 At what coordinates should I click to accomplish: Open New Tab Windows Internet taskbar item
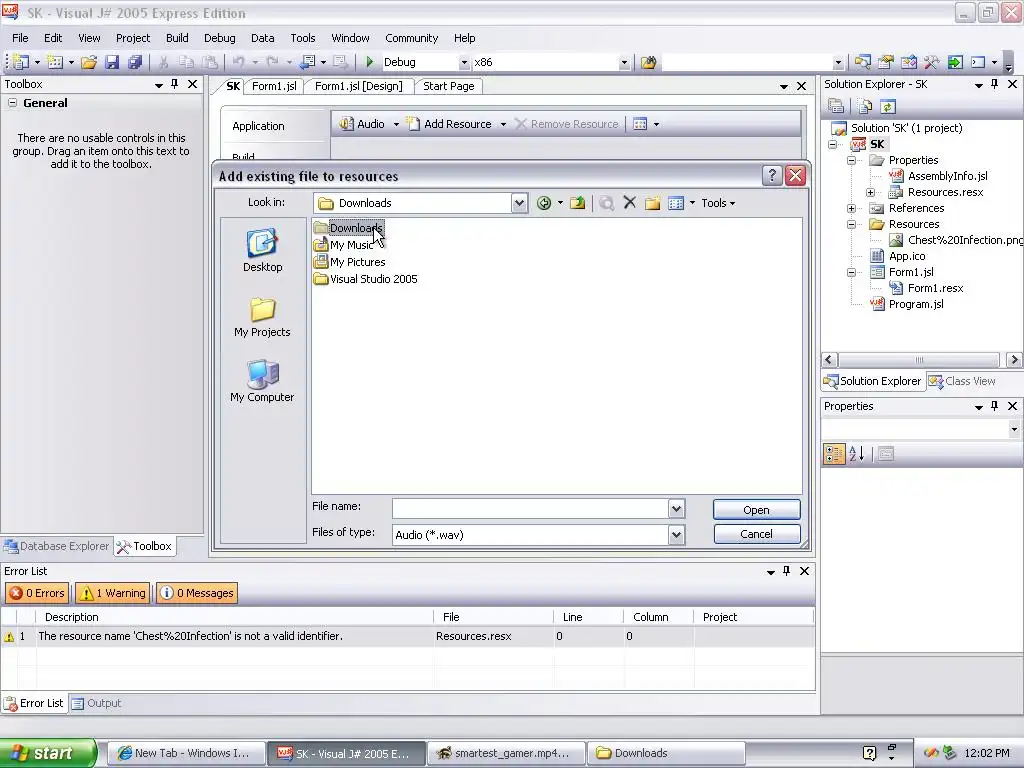click(186, 753)
